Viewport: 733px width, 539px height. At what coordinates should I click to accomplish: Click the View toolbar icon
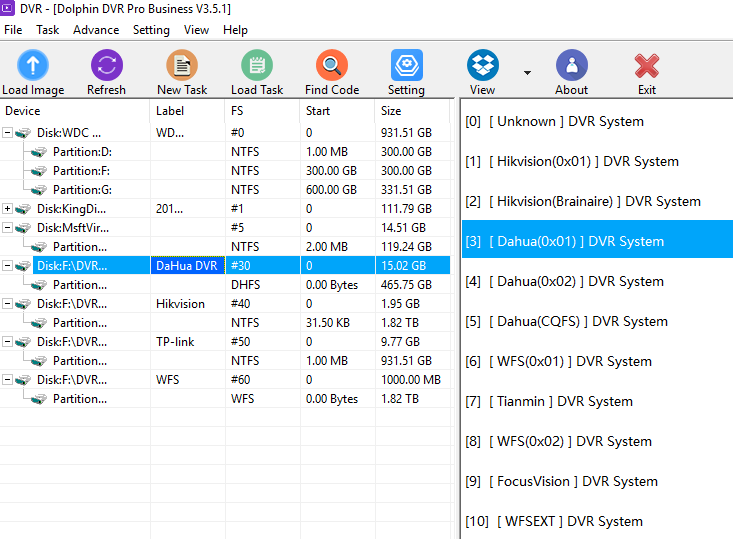tap(482, 65)
